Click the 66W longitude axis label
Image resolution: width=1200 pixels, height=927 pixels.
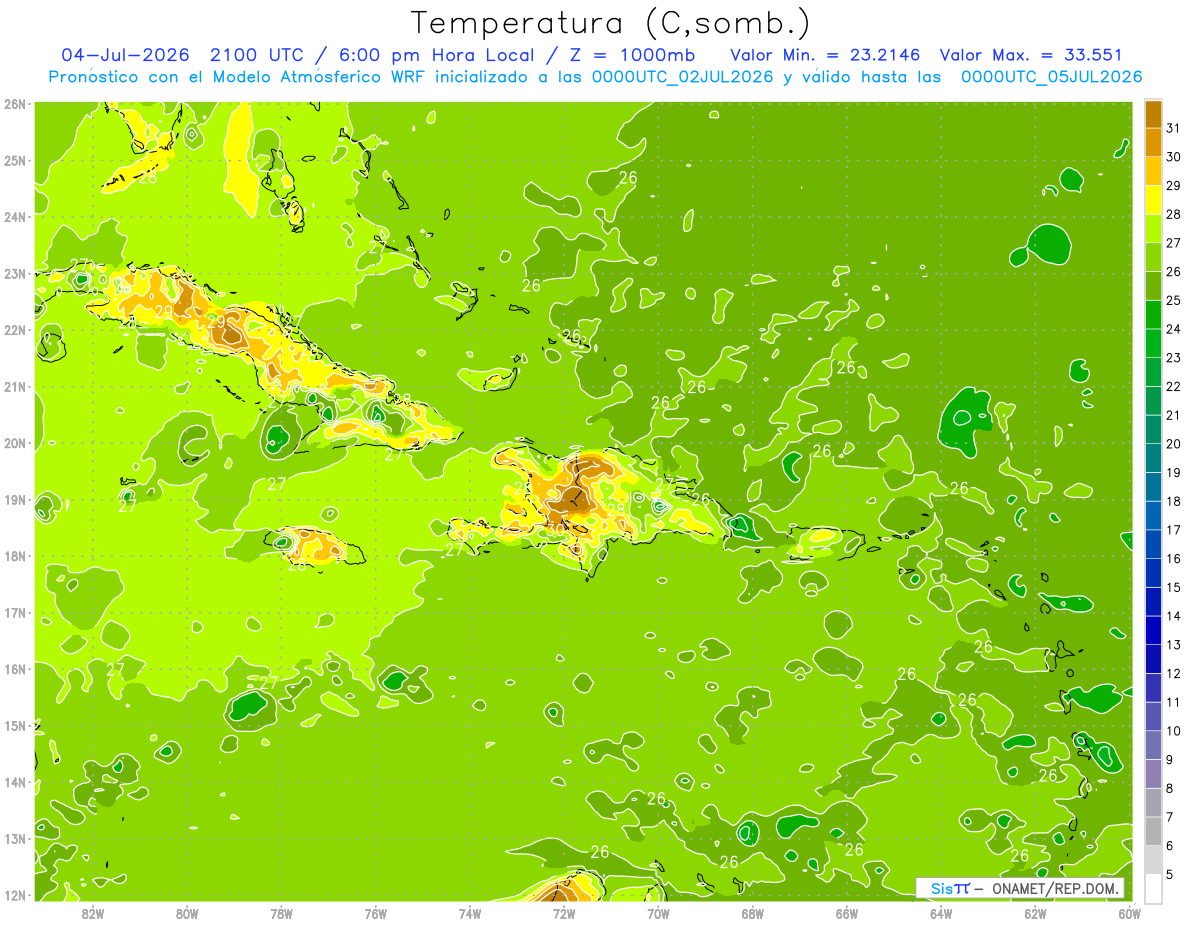pos(847,914)
